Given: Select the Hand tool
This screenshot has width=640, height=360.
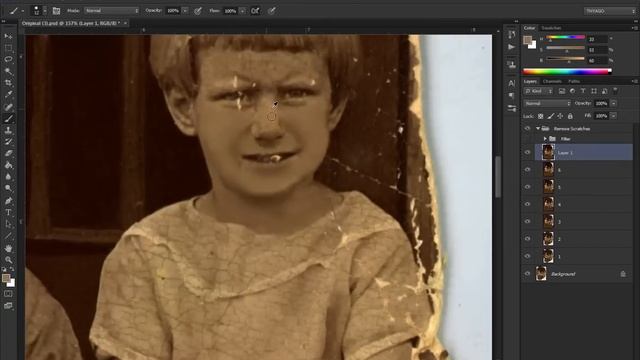Looking at the screenshot, I should tap(8, 248).
